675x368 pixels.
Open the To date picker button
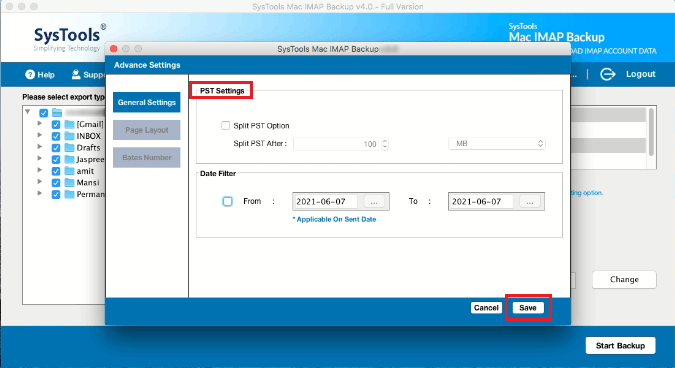pos(529,201)
